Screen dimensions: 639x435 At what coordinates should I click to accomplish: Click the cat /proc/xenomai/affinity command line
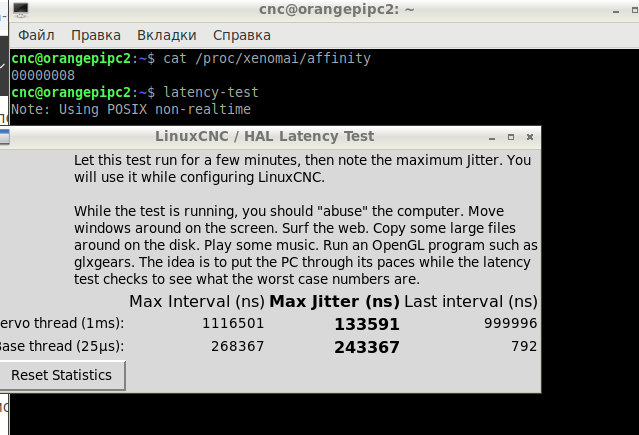click(267, 58)
